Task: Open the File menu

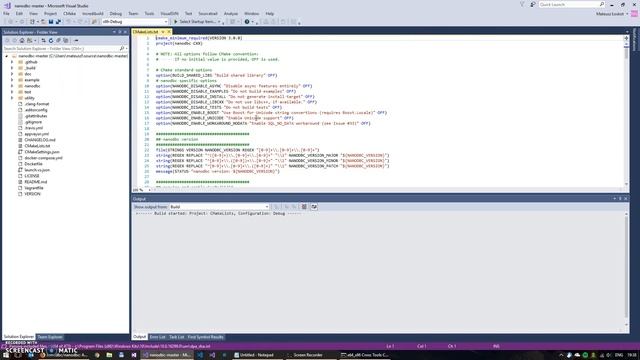Action: 6,13
